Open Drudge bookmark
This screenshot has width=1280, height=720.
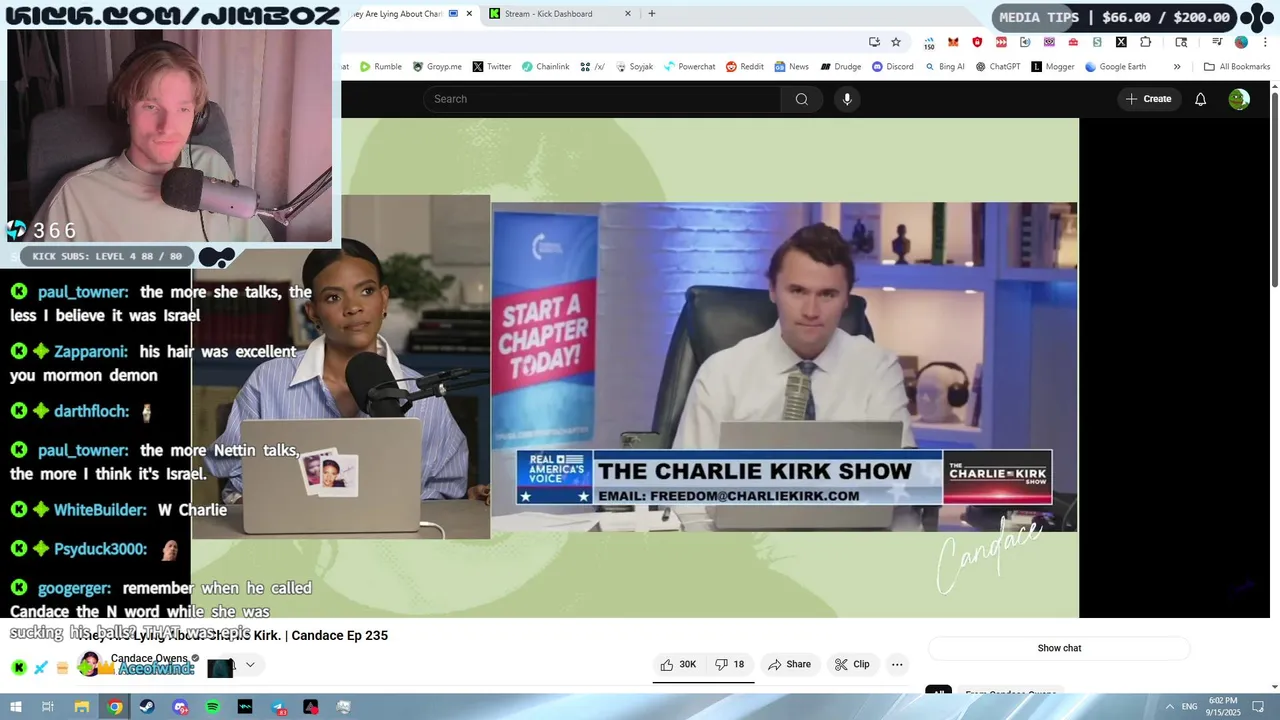click(x=841, y=67)
